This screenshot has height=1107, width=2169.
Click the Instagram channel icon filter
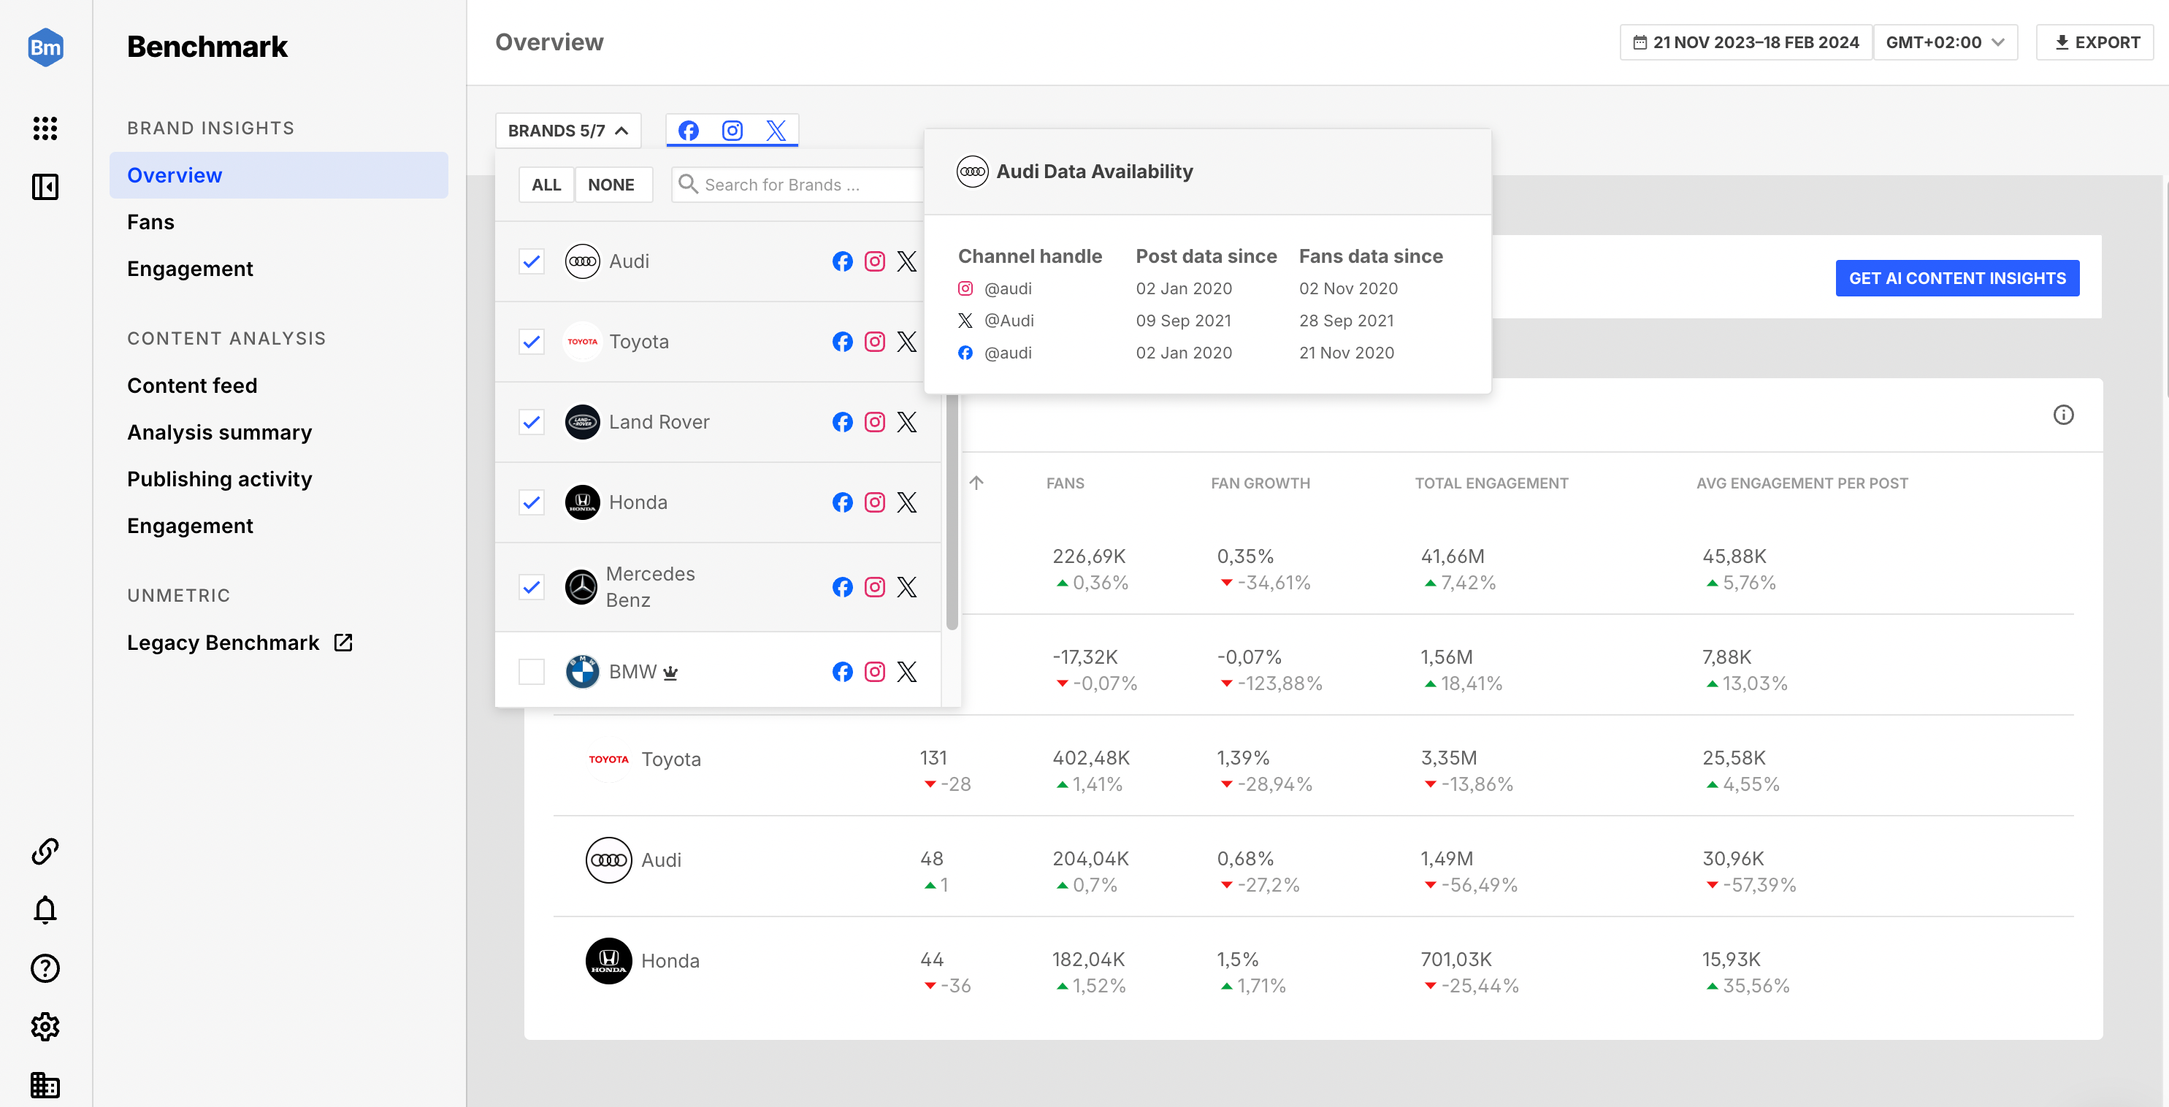pyautogui.click(x=732, y=128)
